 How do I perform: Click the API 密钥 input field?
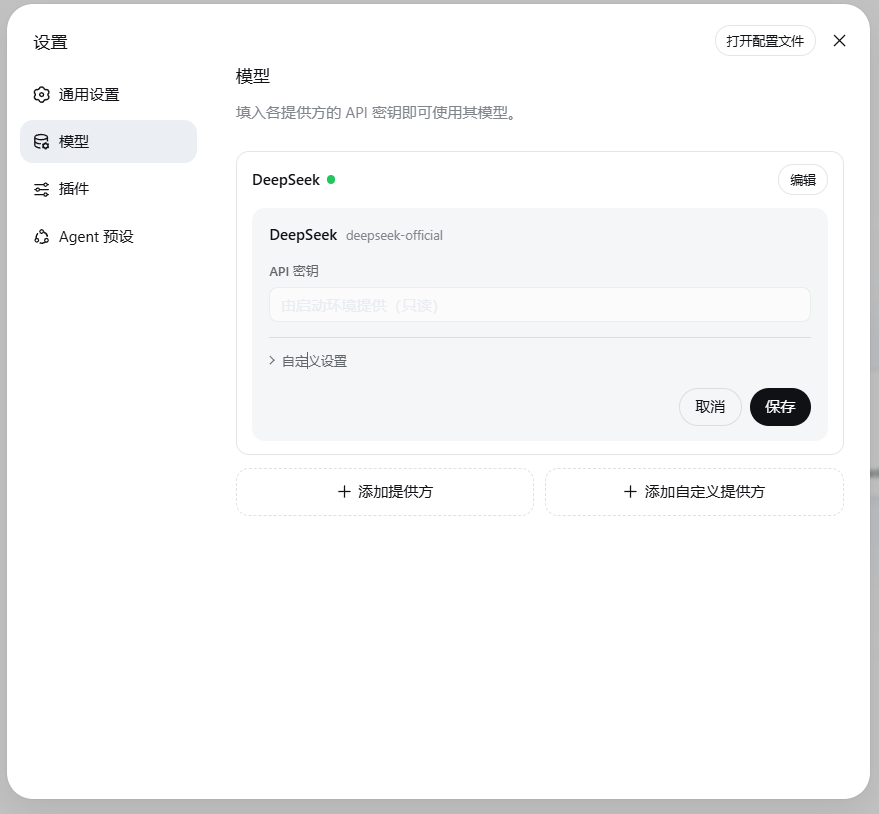(540, 305)
